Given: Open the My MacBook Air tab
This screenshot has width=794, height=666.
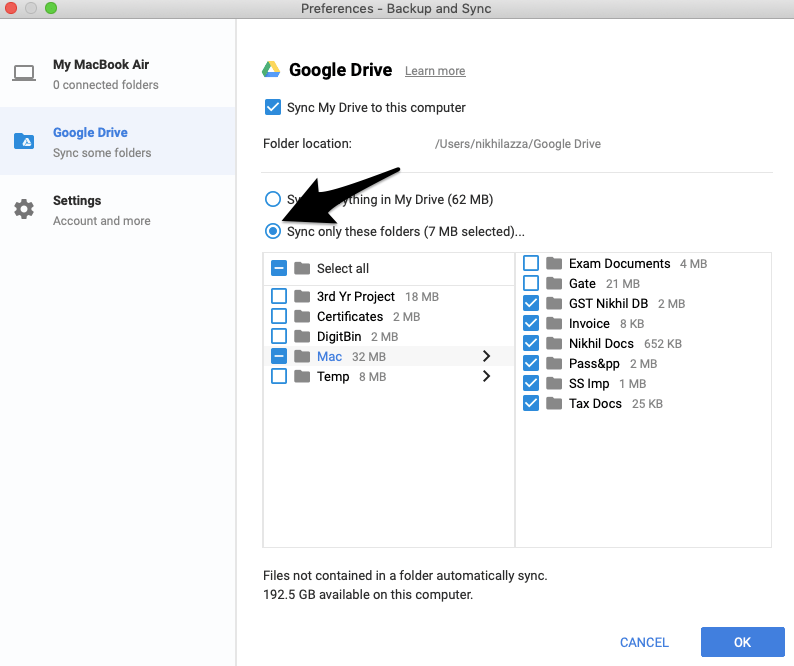Looking at the screenshot, I should click(x=117, y=73).
